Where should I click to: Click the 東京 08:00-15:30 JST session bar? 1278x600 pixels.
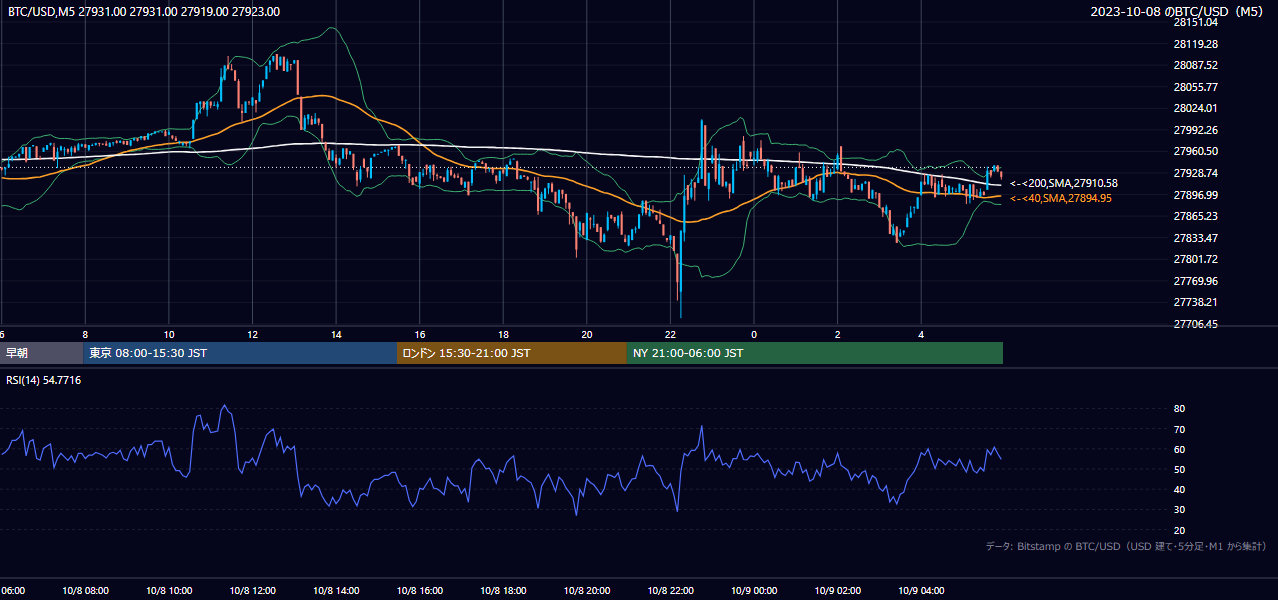coord(240,353)
